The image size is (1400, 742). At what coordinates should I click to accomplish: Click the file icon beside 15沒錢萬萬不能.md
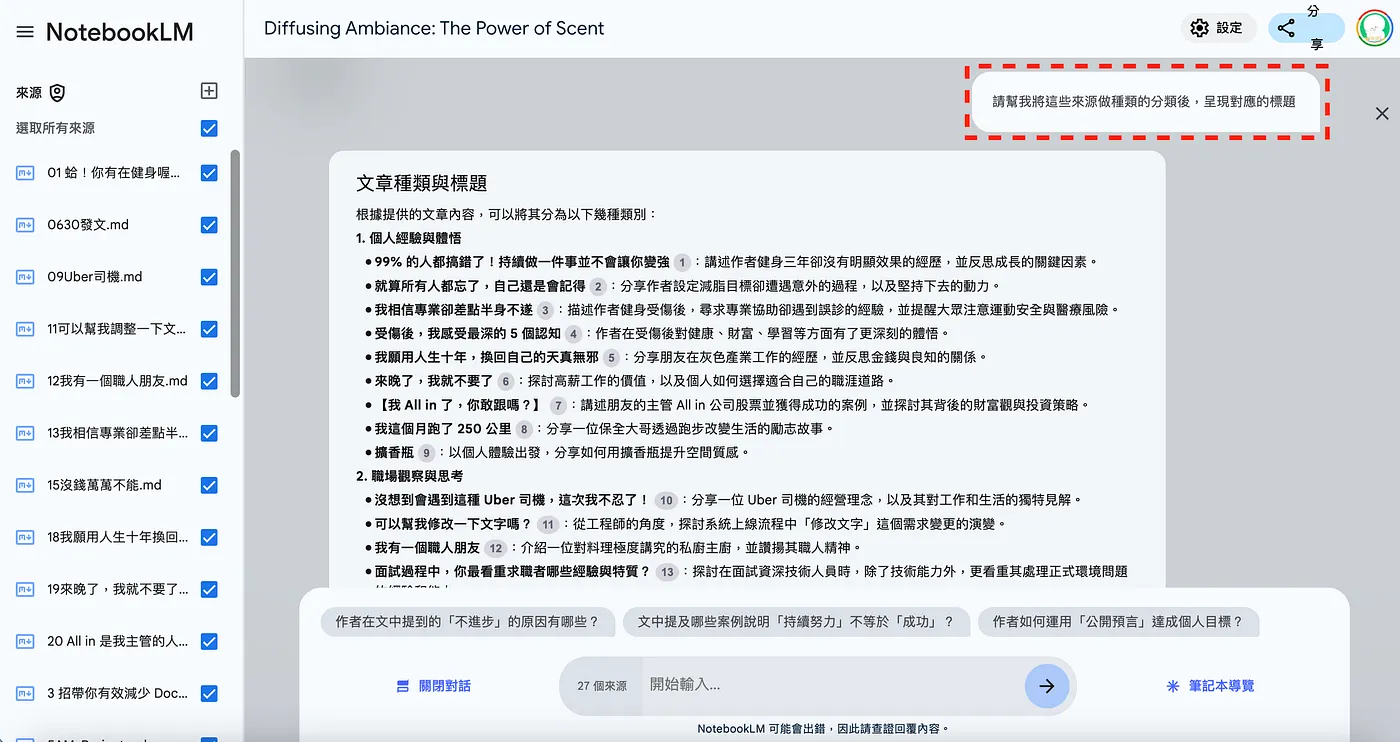[25, 485]
